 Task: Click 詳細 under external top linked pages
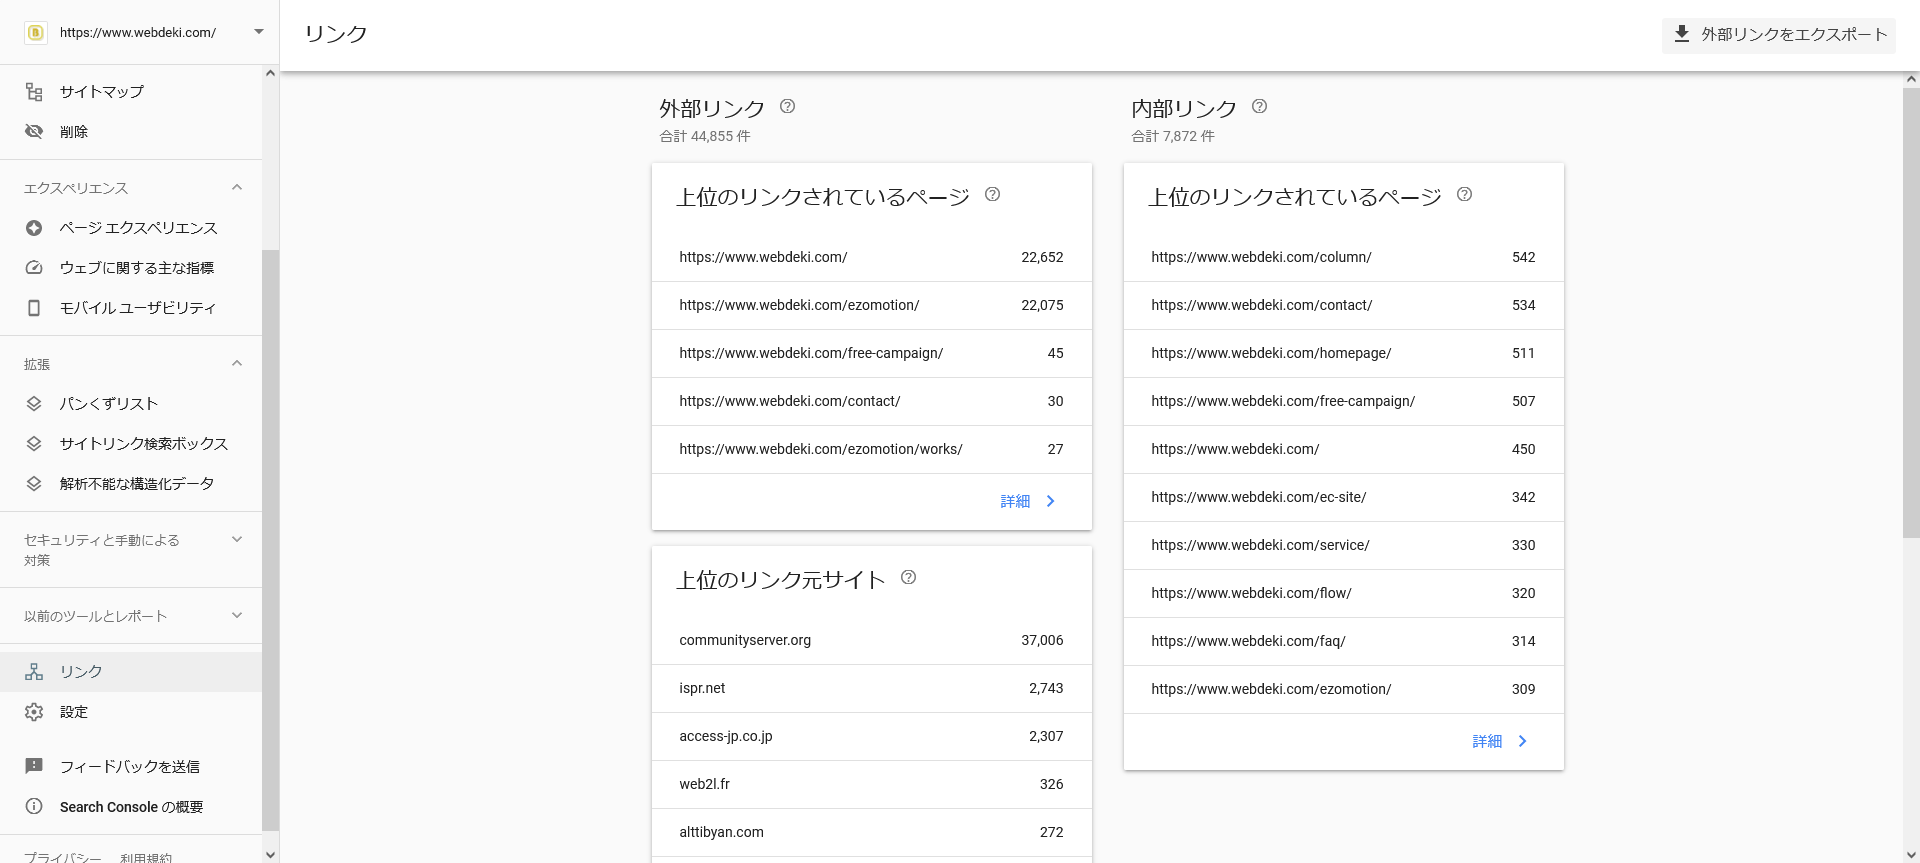tap(1028, 501)
